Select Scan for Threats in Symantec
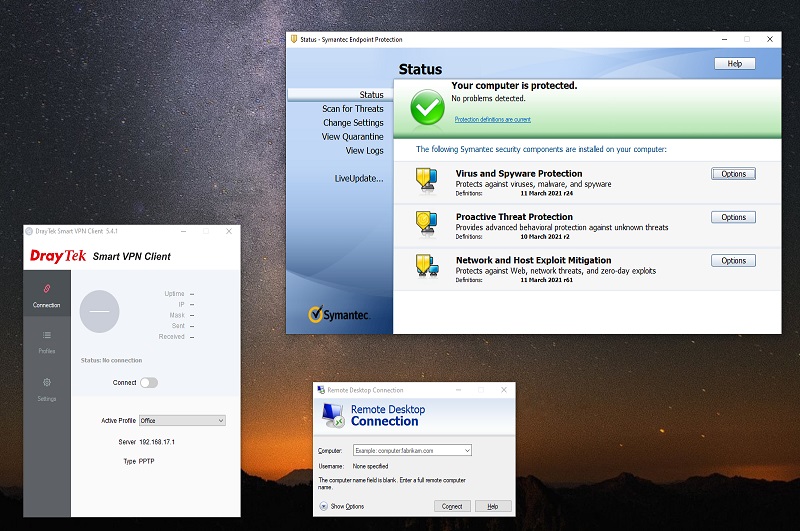The height and width of the screenshot is (531, 800). (353, 109)
